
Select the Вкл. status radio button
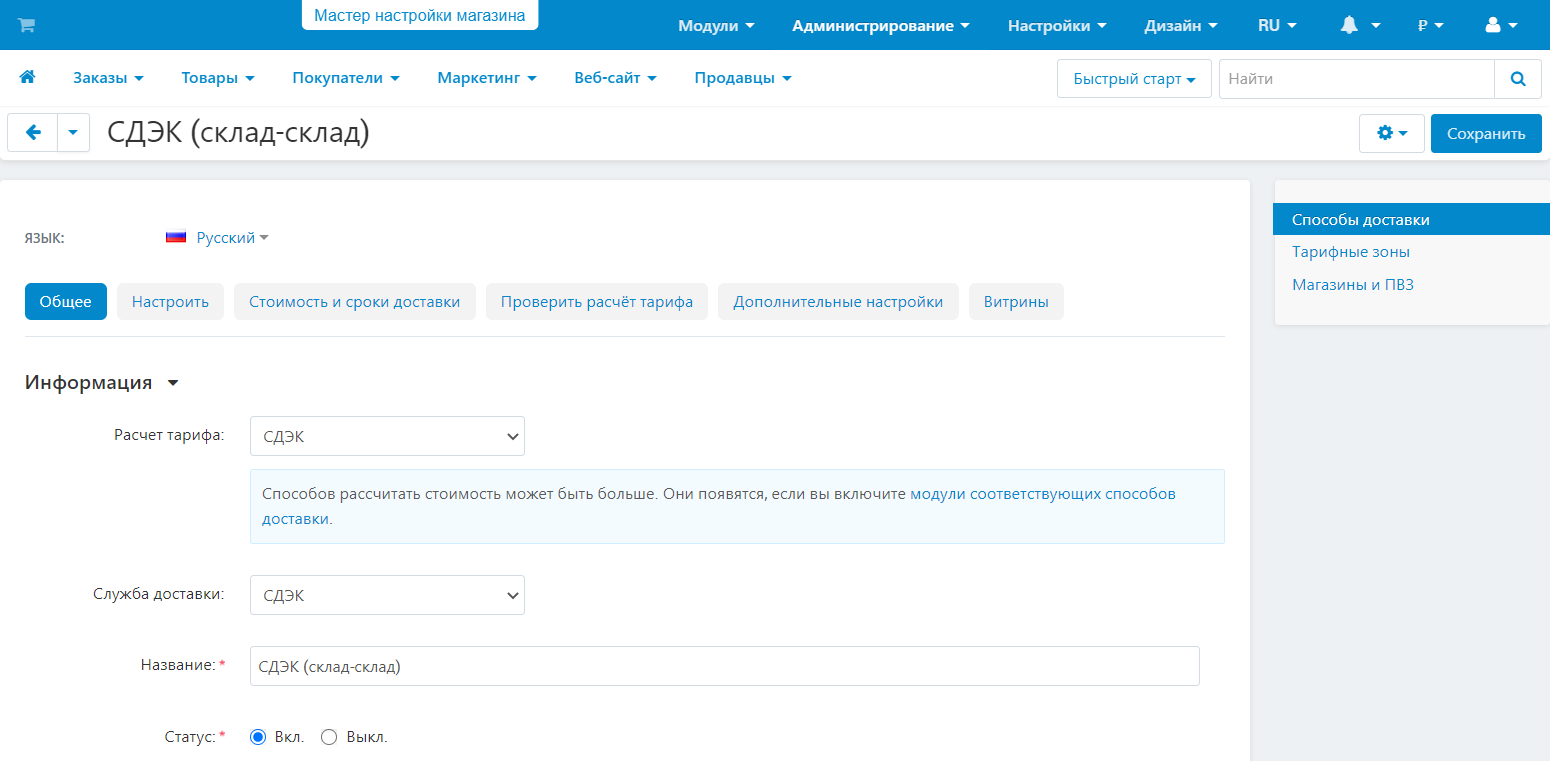point(258,737)
